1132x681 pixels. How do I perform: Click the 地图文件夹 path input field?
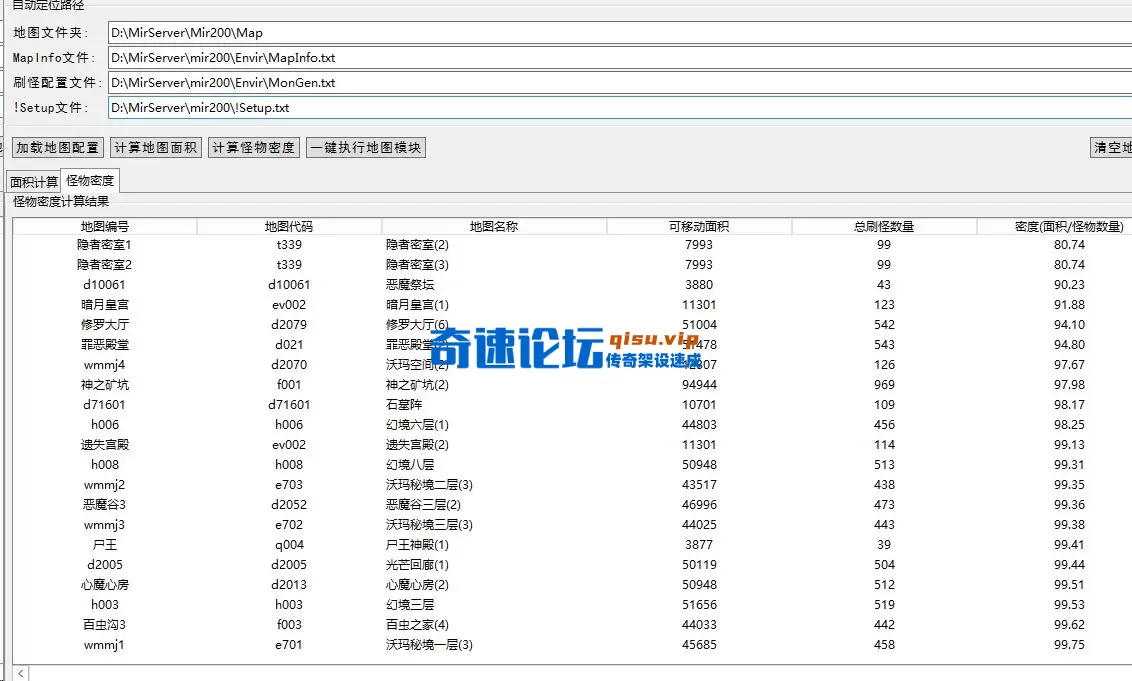400,33
